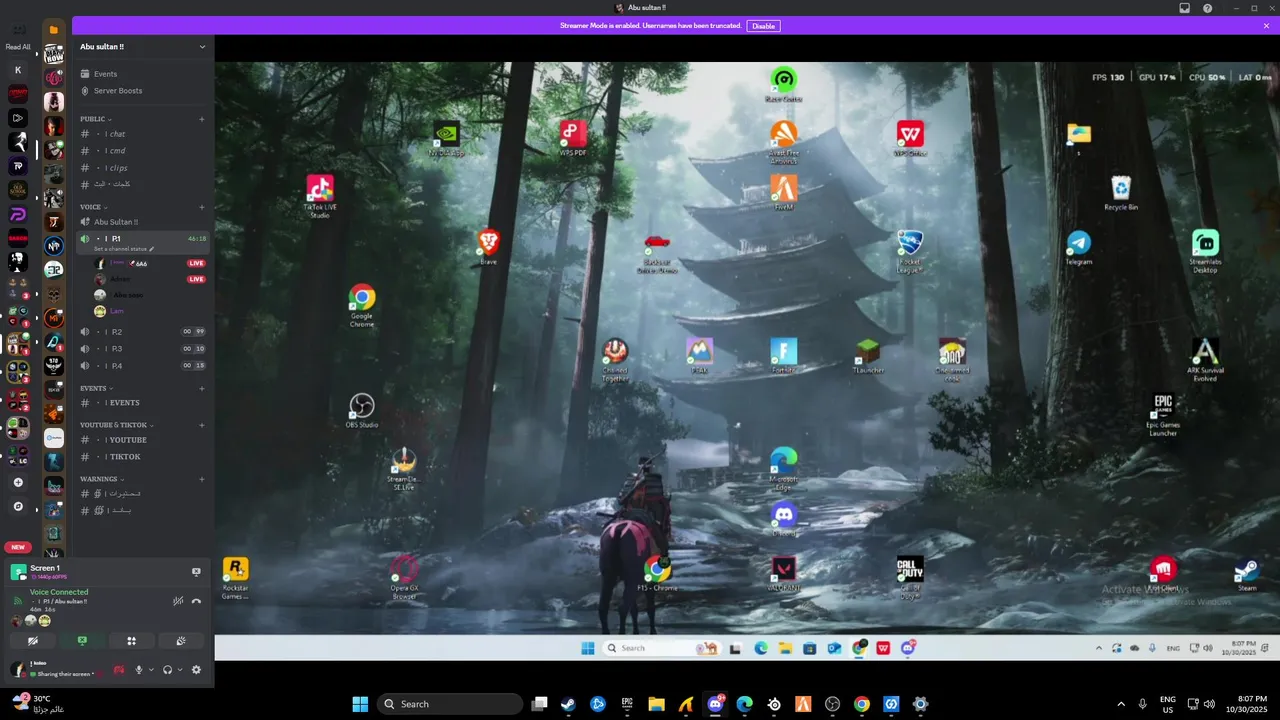The width and height of the screenshot is (1280, 720).
Task: Collapse the WARNINGS category
Action: tap(102, 479)
